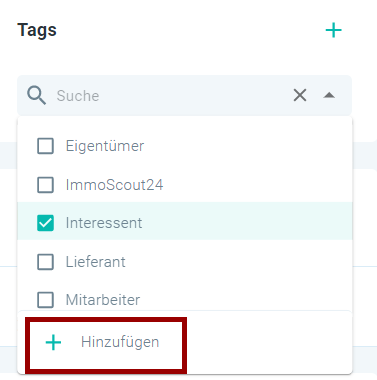Click the plus icon next to Hinzufügen

coord(53,342)
